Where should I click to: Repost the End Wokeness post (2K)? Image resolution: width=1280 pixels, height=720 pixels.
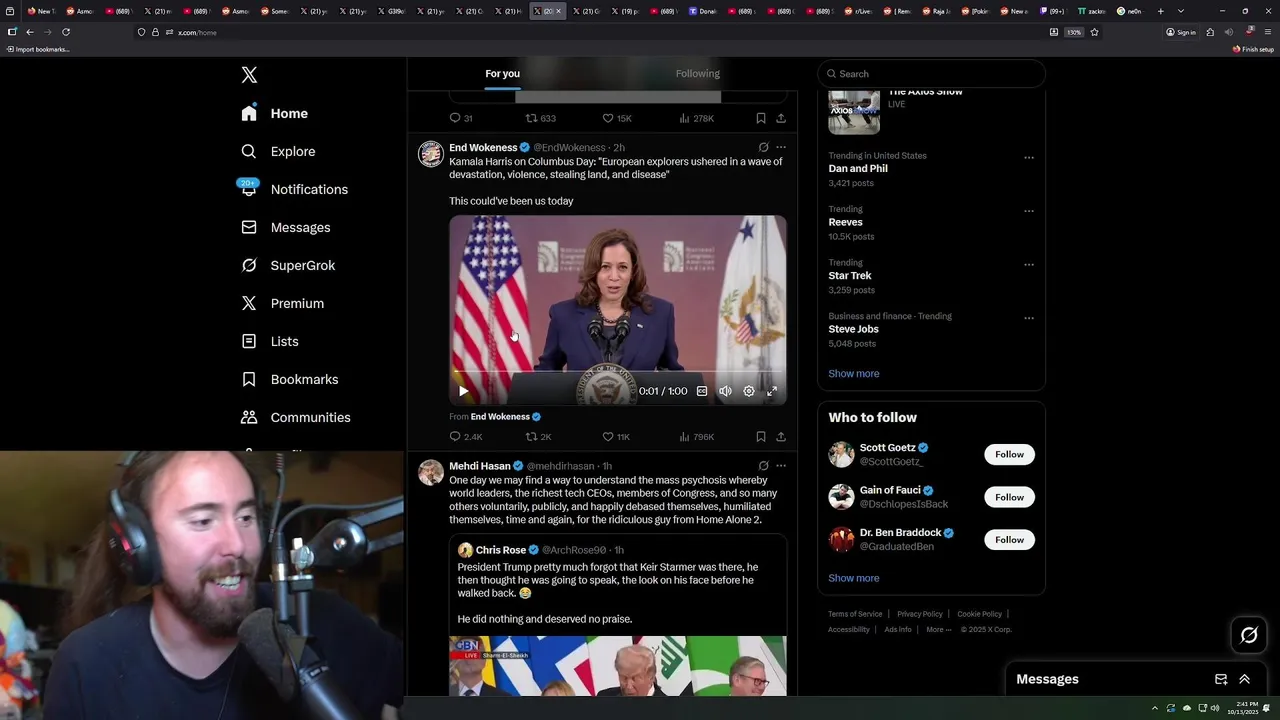click(539, 437)
